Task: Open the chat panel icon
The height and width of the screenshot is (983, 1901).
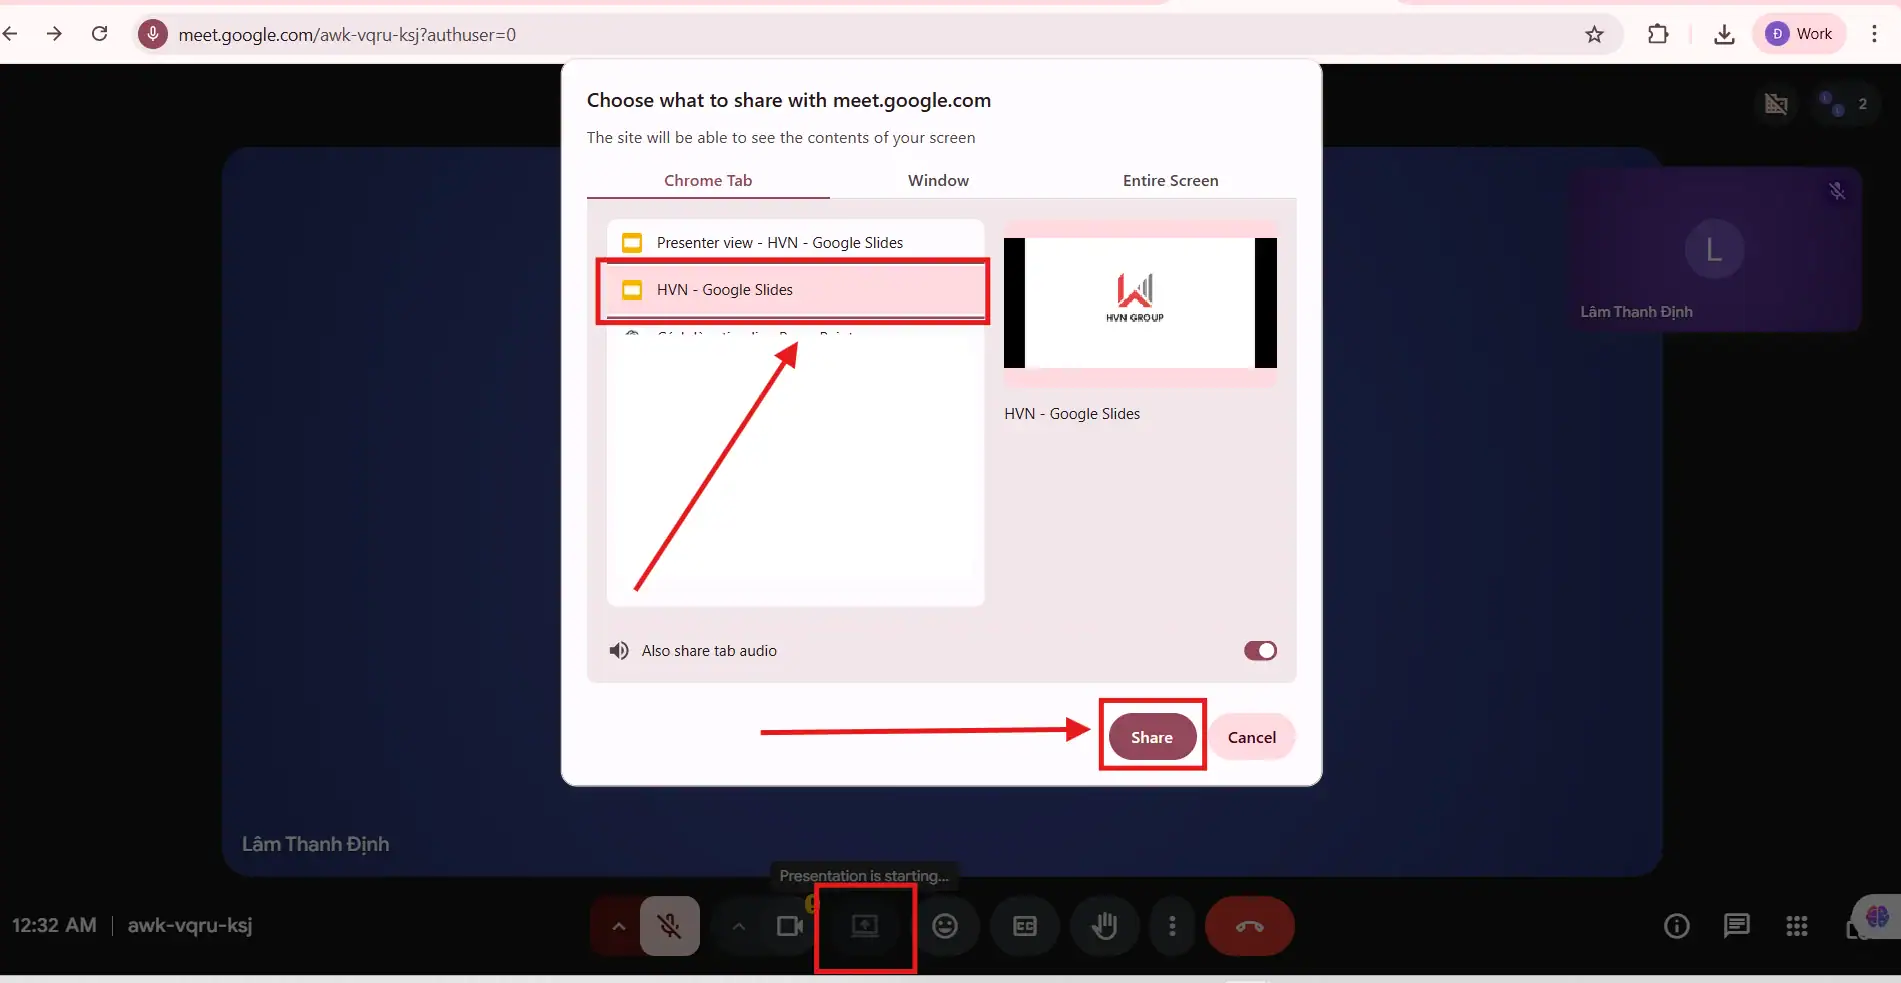Action: 1736,926
